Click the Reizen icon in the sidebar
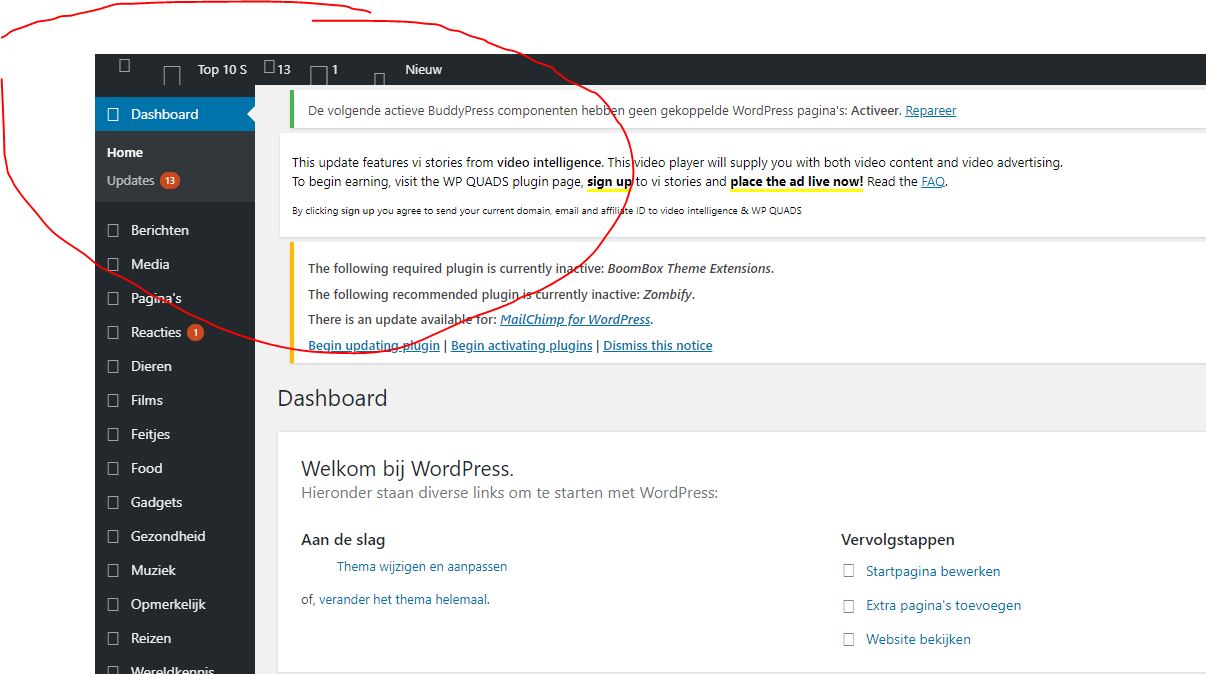The height and width of the screenshot is (674, 1206). (113, 638)
